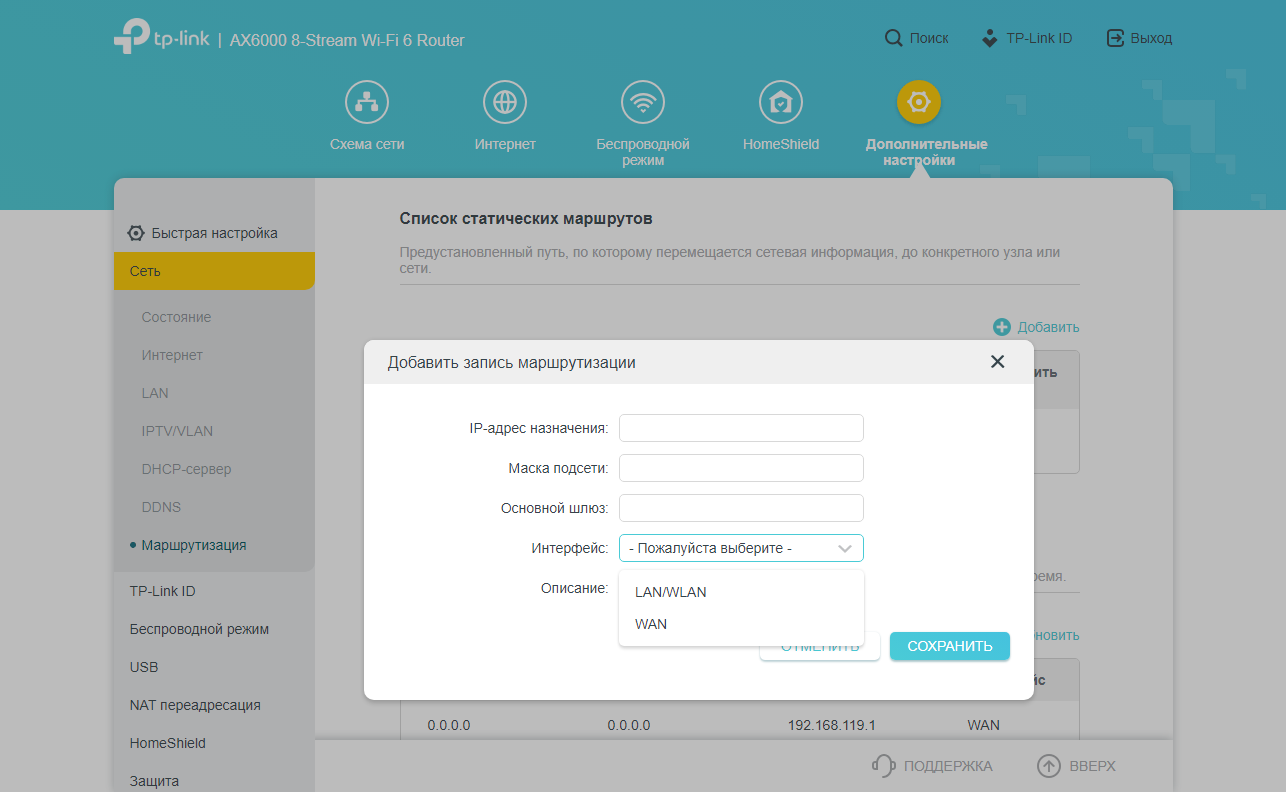Screen dimensions: 1286x792
Task: Click the Маска подсети input field
Action: [x=741, y=468]
